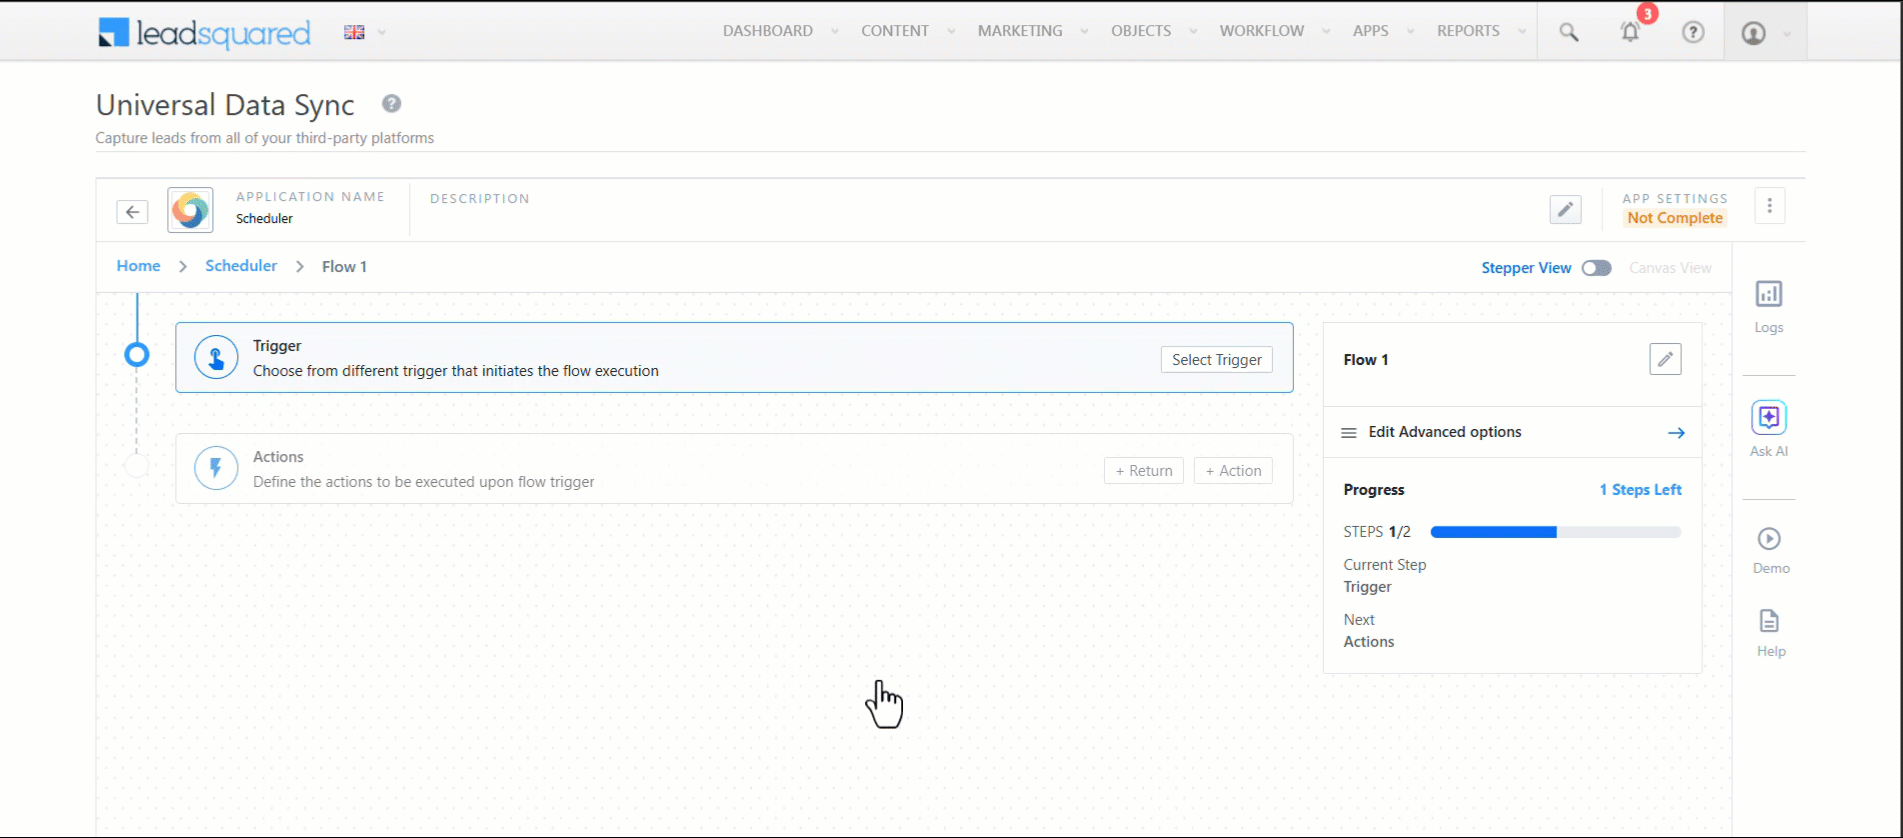Image resolution: width=1903 pixels, height=838 pixels.
Task: Select the Canvas View label
Action: pyautogui.click(x=1670, y=268)
